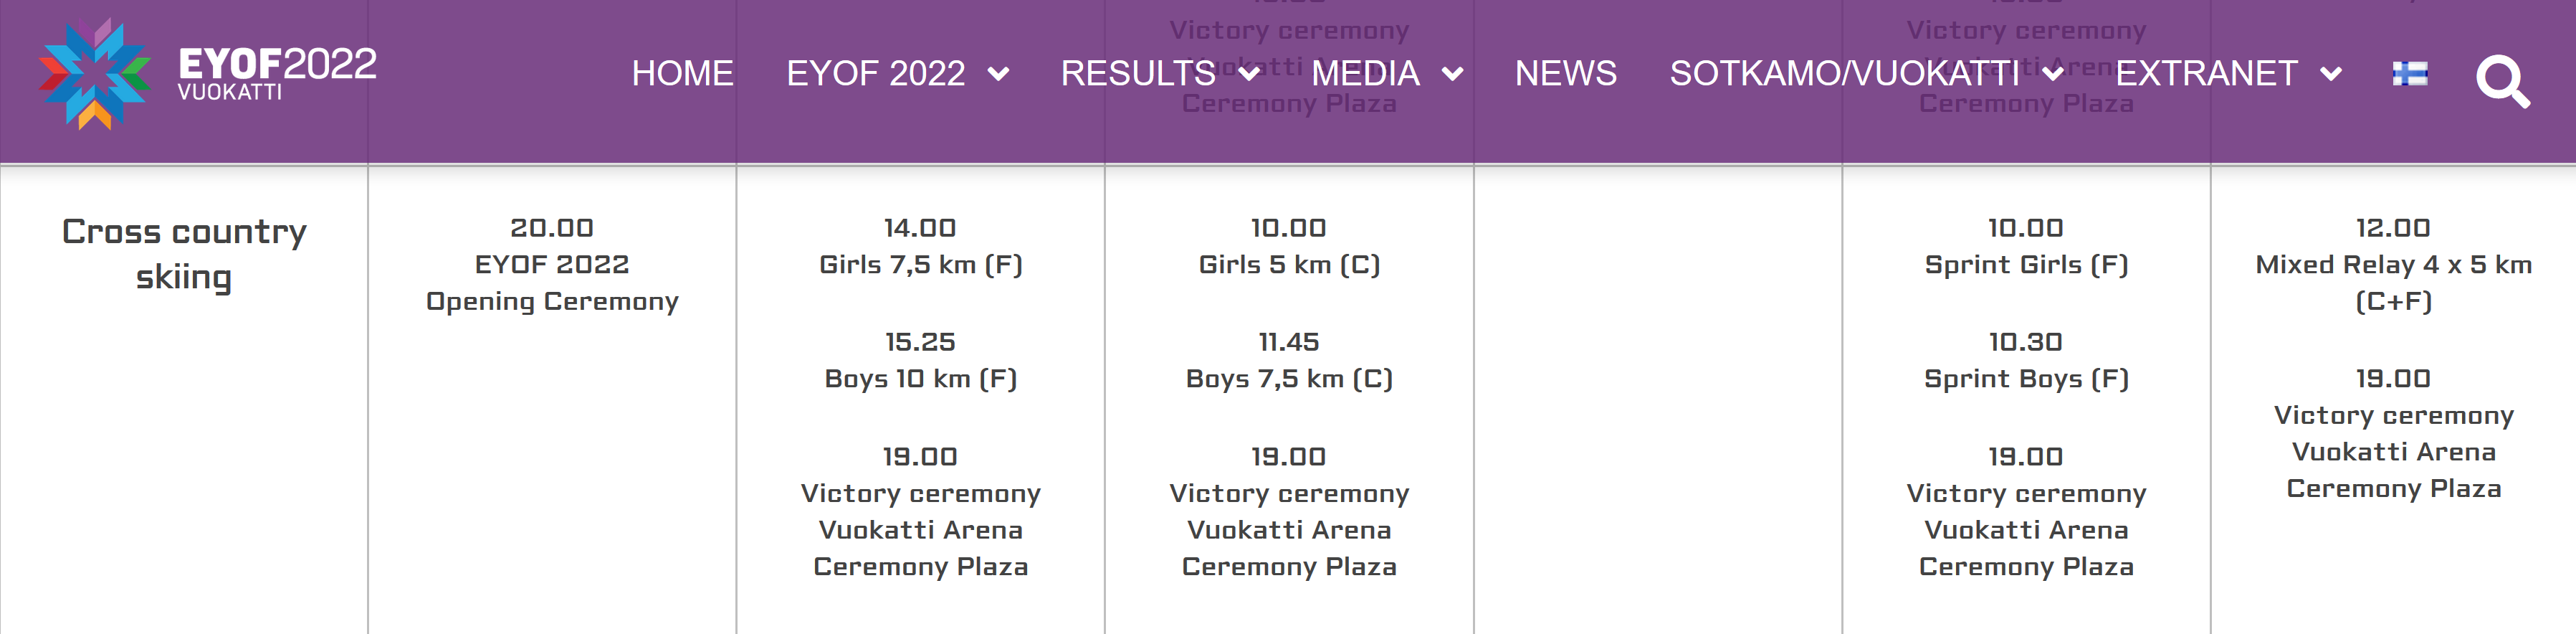The width and height of the screenshot is (2576, 634).
Task: Select the Cross country skiing row header
Action: pyautogui.click(x=184, y=254)
